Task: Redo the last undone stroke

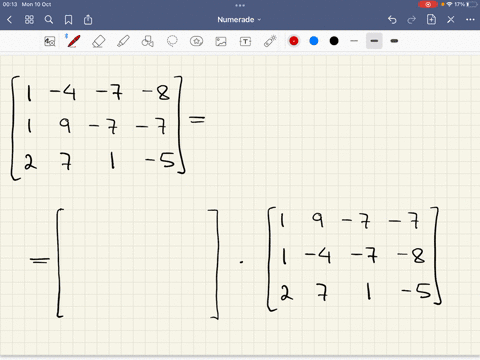Action: [x=412, y=20]
